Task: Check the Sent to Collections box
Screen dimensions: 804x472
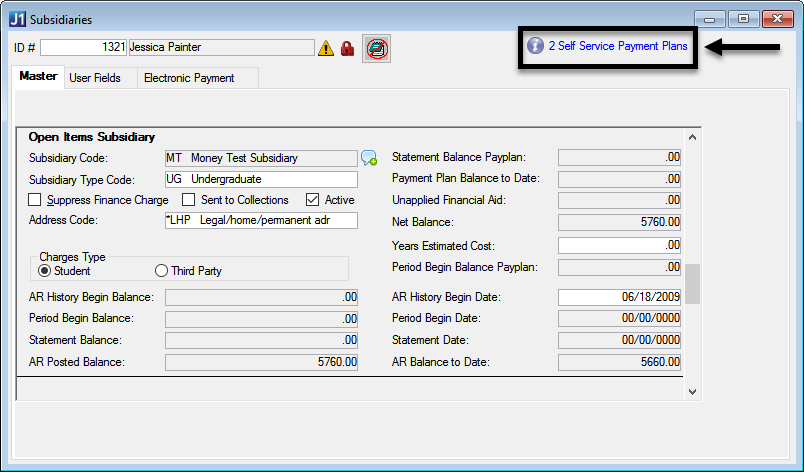Action: click(x=189, y=199)
